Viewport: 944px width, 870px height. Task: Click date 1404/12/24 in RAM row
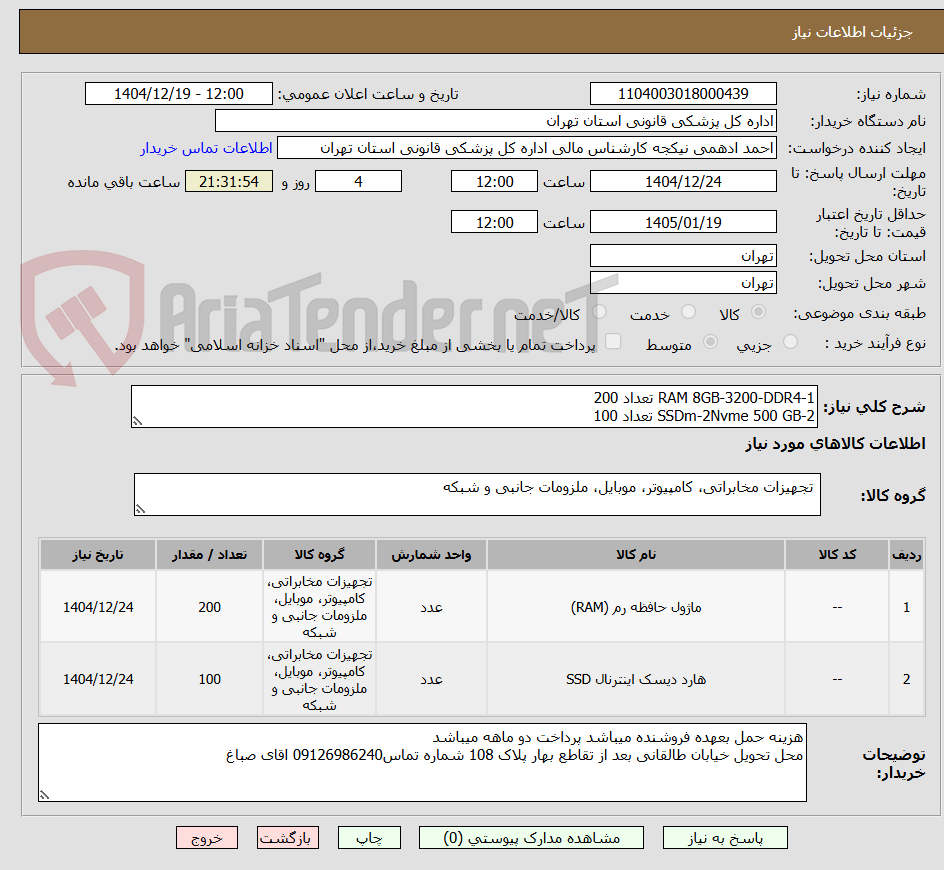click(x=98, y=607)
